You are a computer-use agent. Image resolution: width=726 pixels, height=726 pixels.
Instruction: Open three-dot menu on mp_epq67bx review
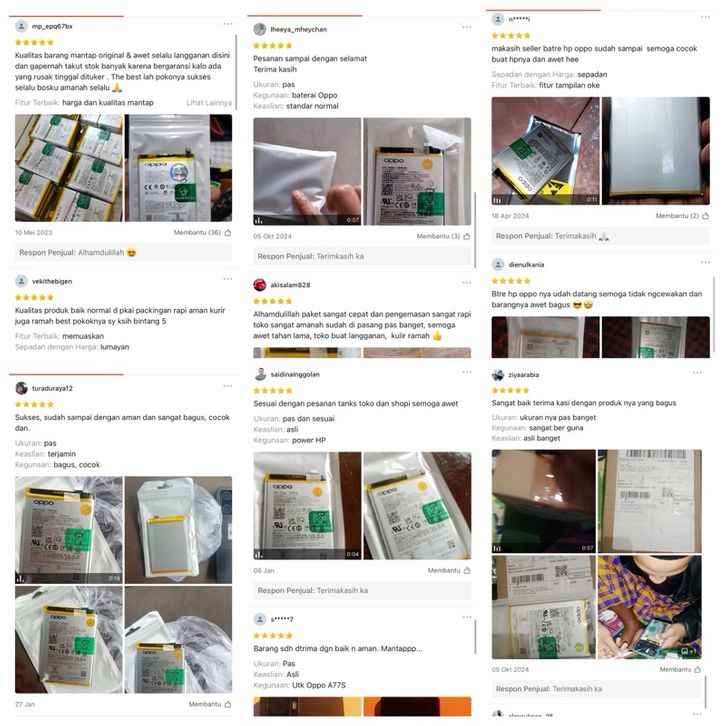[227, 24]
